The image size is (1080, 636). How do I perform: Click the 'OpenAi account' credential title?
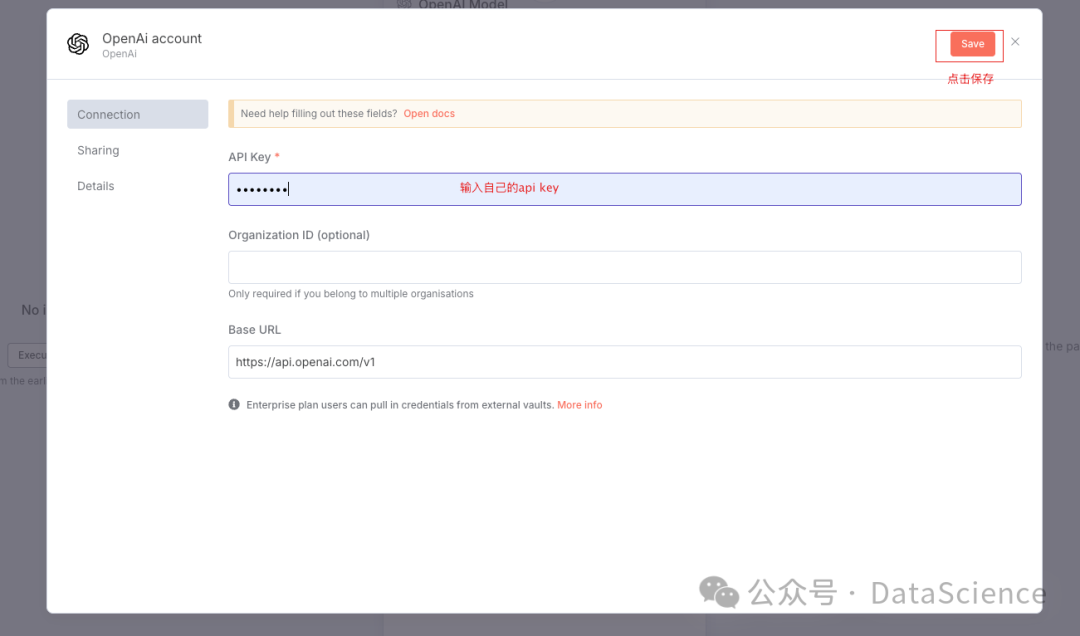(x=152, y=39)
